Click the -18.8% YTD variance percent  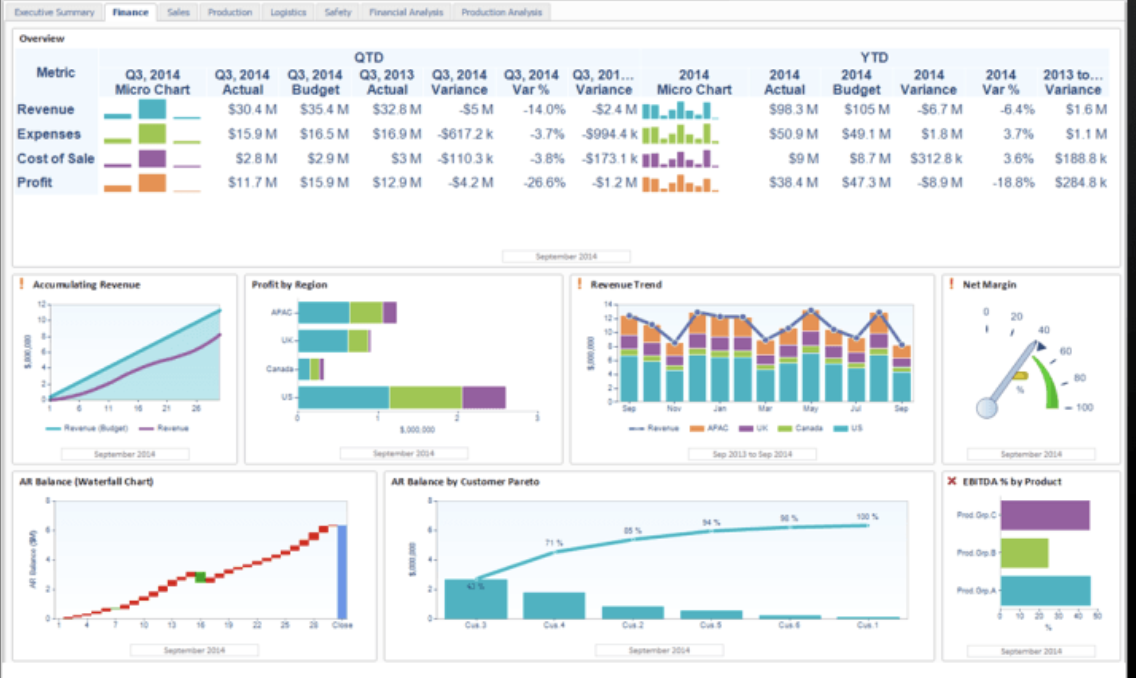point(1013,183)
